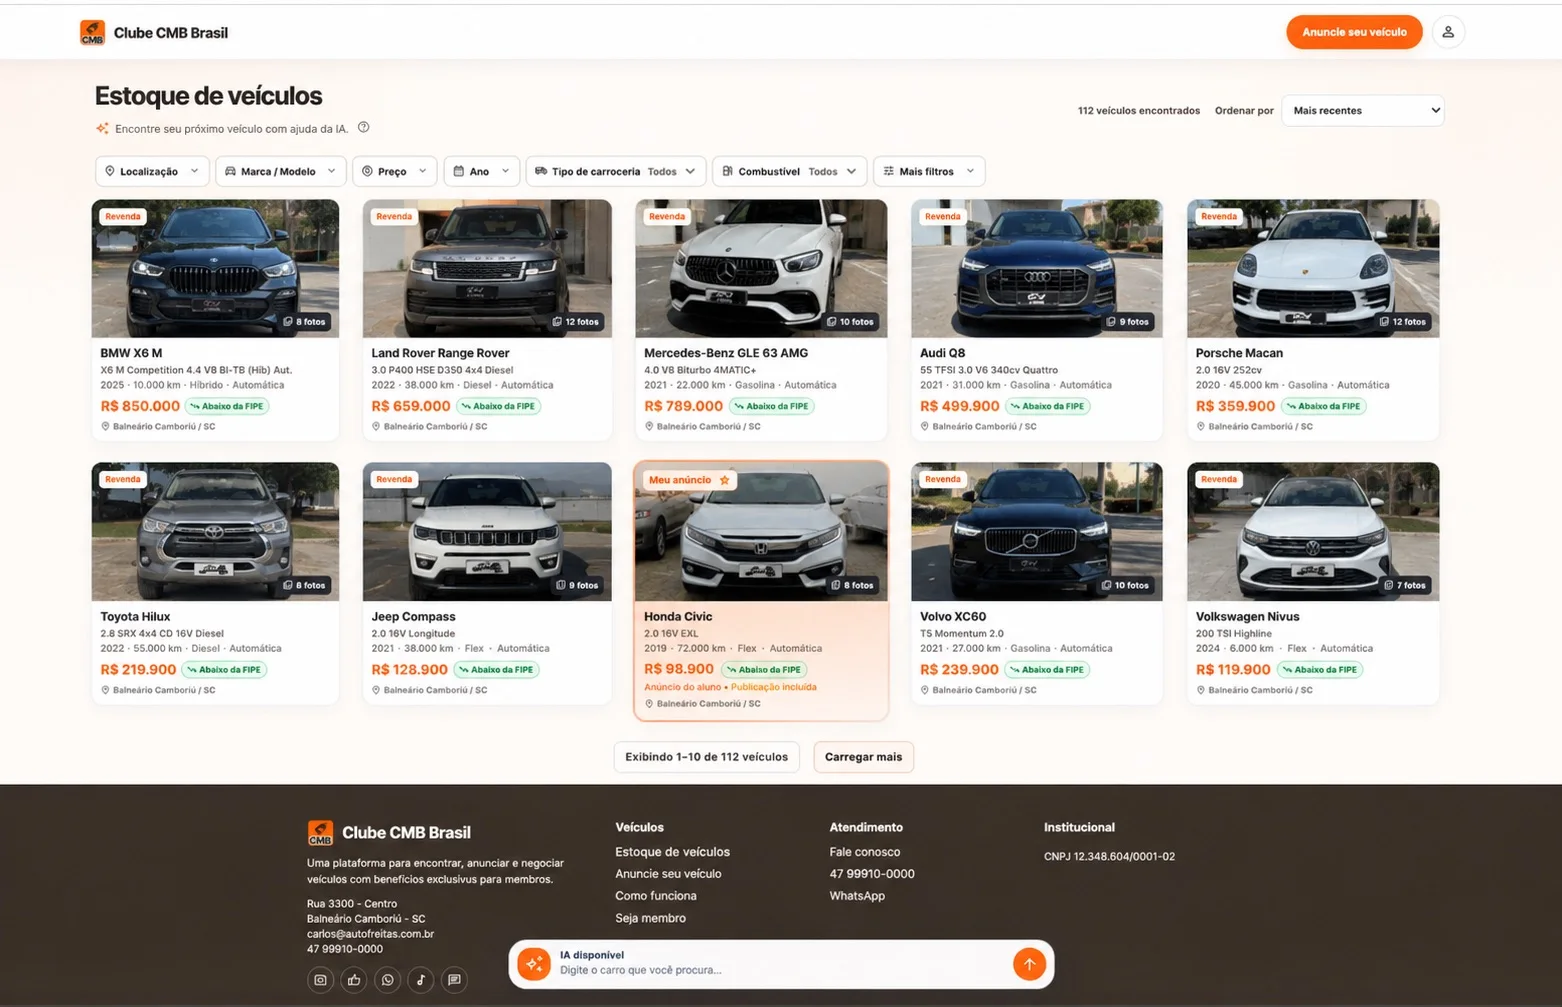Open the Estoque de veículos footer link
This screenshot has width=1562, height=1007.
[672, 852]
